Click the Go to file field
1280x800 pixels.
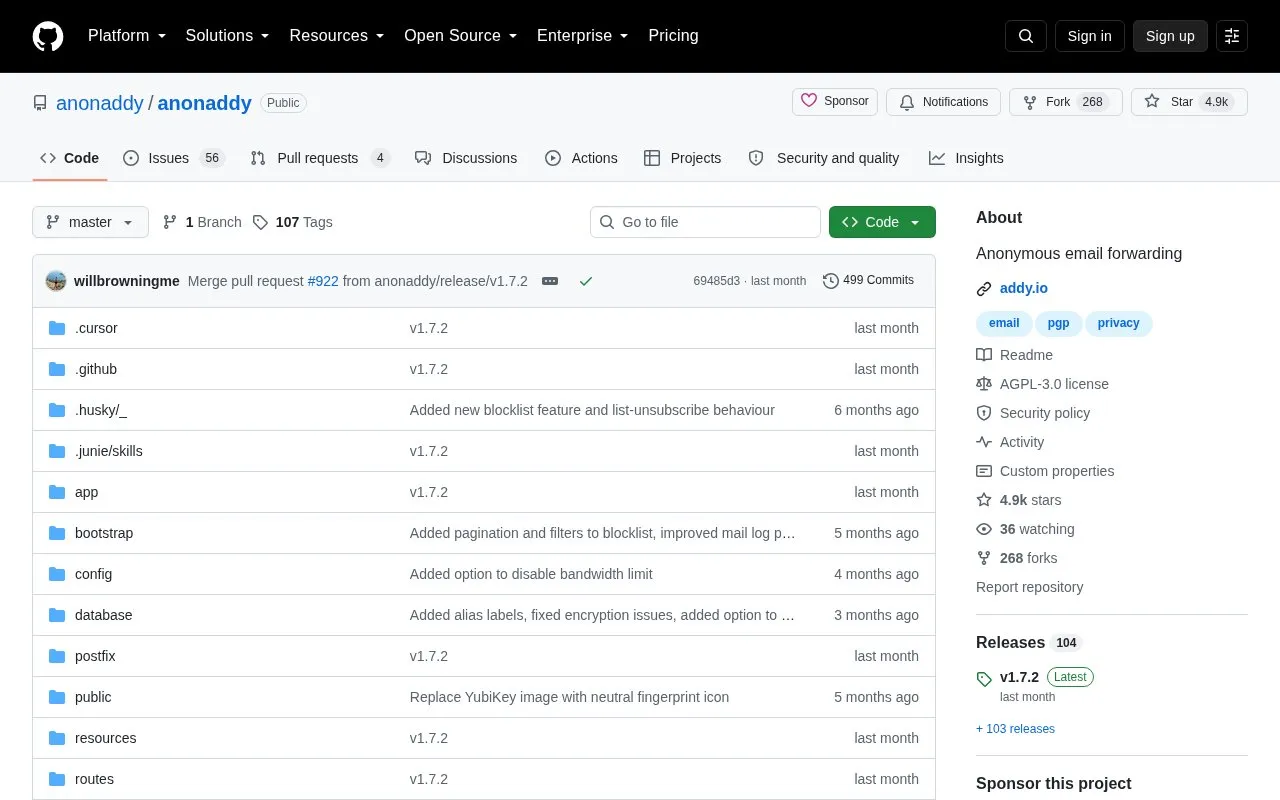(705, 222)
